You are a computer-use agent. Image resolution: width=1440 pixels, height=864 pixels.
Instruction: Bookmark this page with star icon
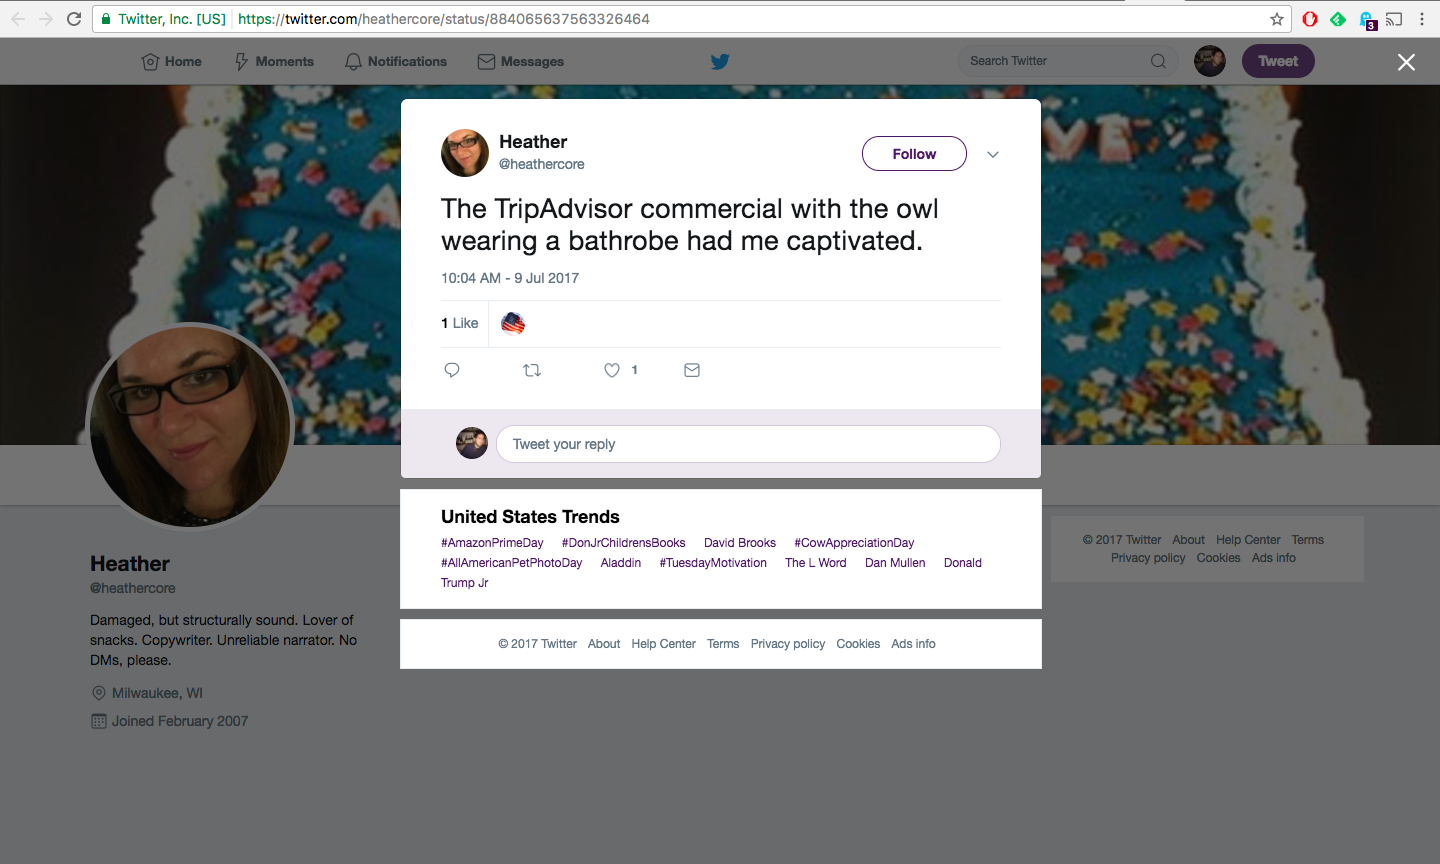1277,19
